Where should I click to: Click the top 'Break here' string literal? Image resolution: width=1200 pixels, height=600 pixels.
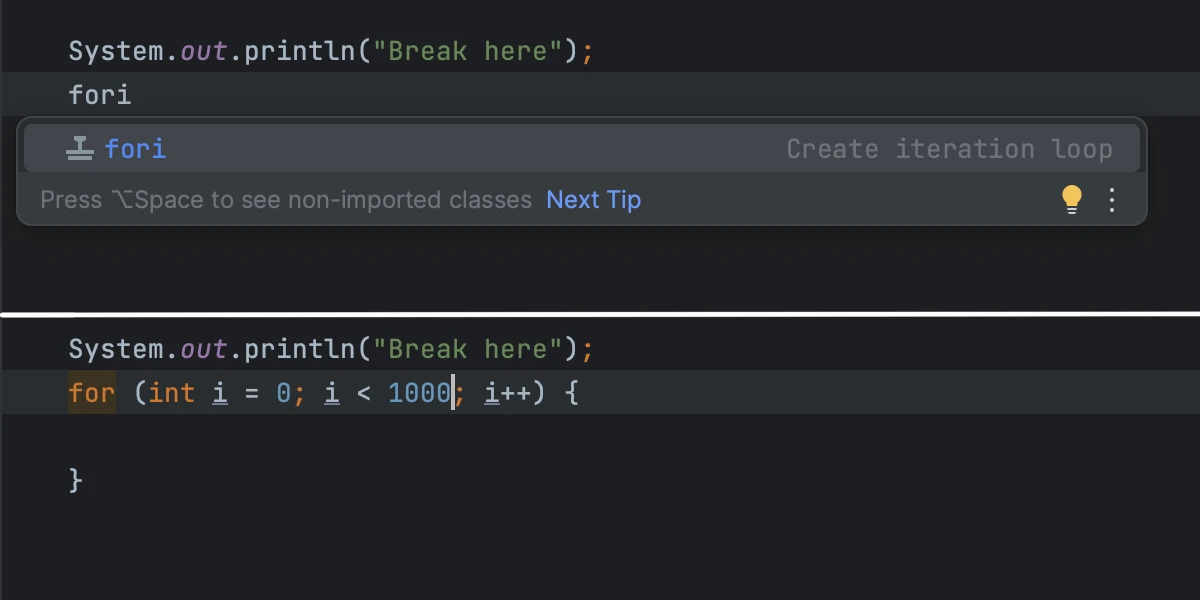tap(467, 51)
